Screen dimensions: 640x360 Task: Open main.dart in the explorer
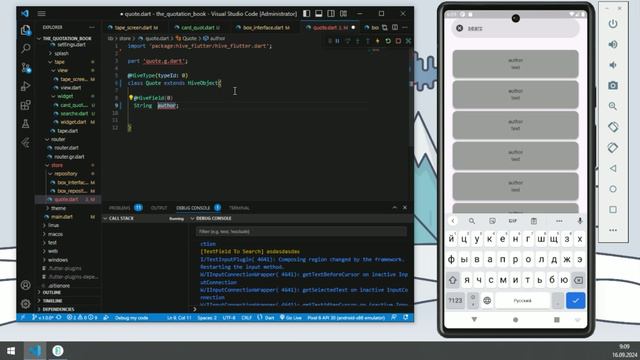pyautogui.click(x=63, y=217)
